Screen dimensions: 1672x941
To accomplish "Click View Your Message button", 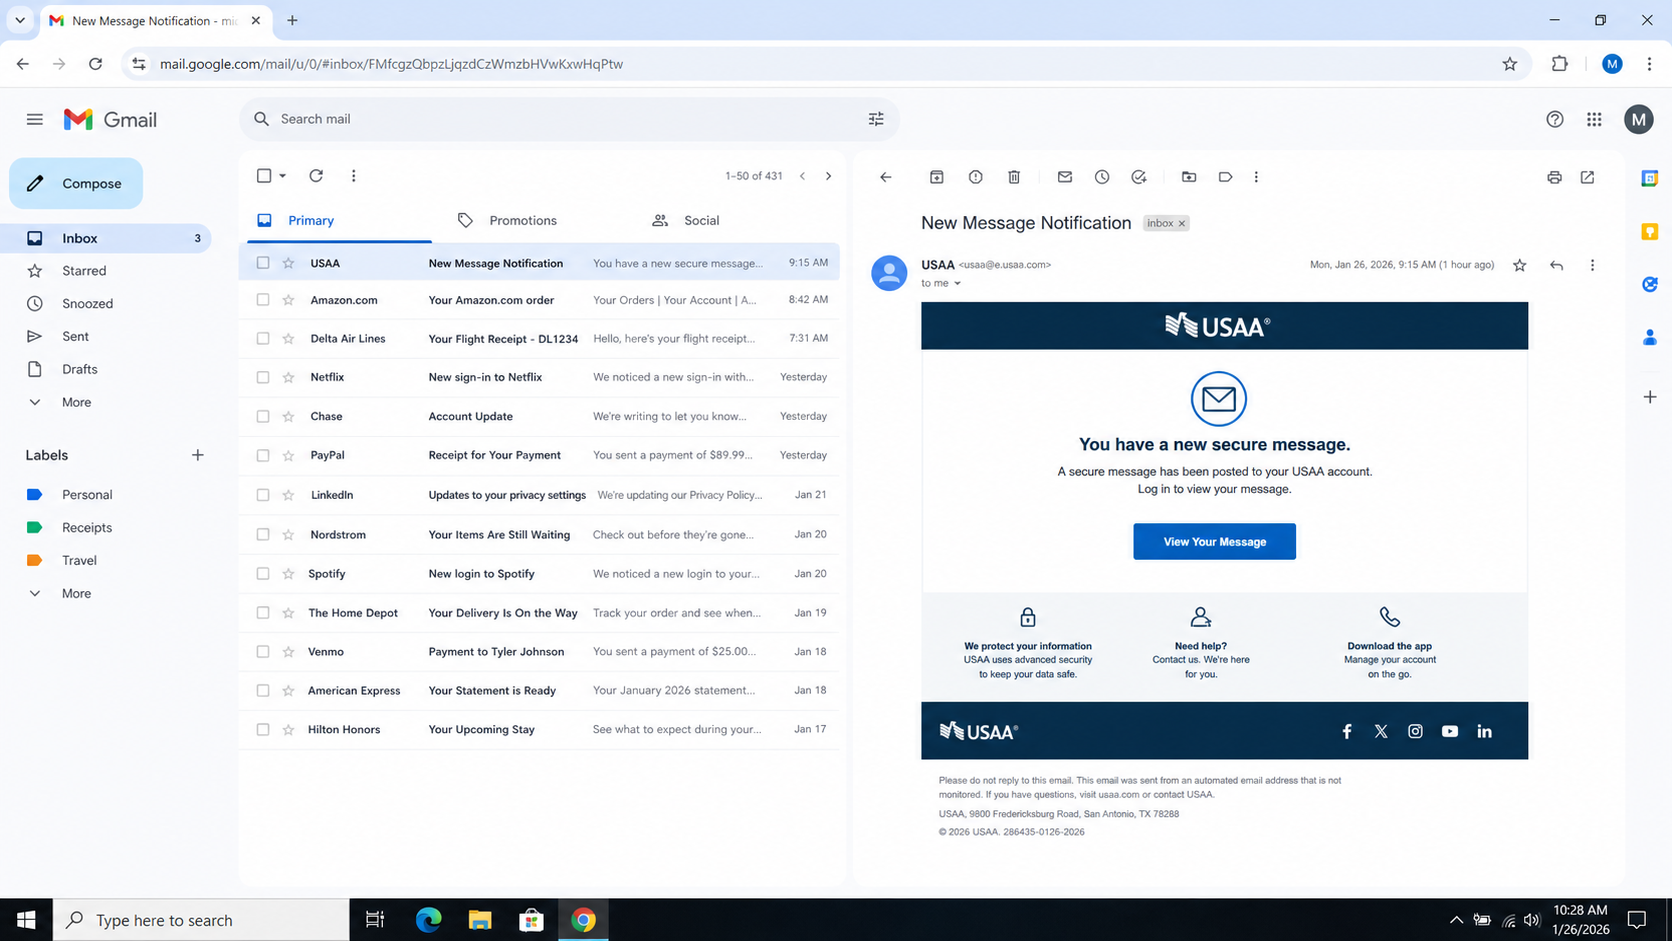I will click(x=1214, y=541).
